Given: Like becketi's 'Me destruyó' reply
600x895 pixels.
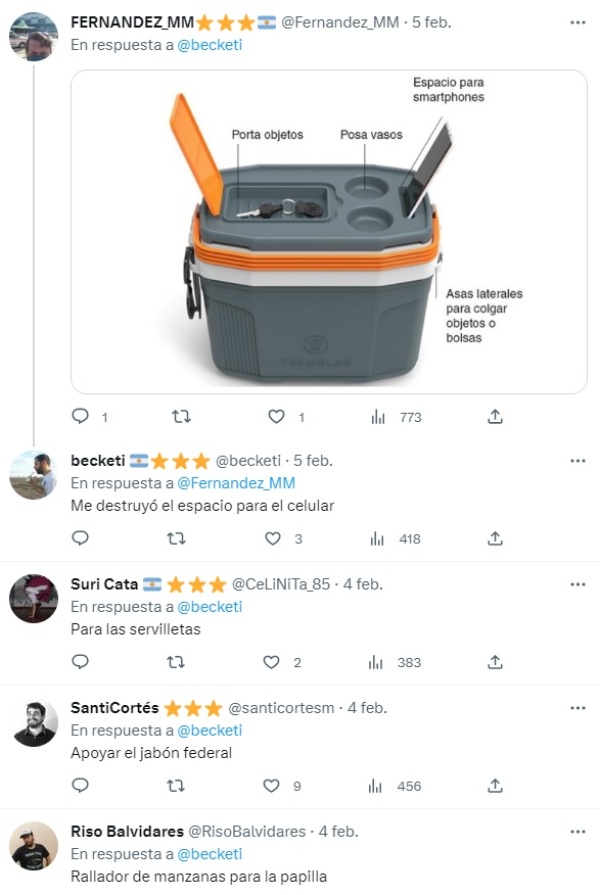Looking at the screenshot, I should [x=273, y=539].
